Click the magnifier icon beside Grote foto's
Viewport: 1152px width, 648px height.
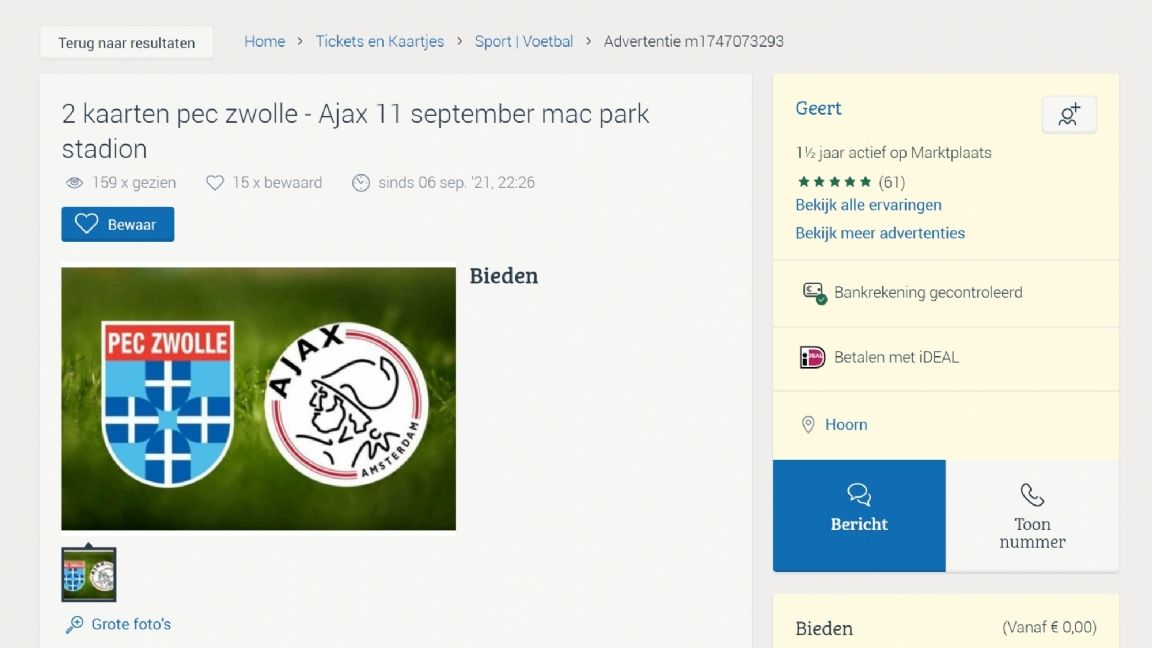tap(75, 625)
